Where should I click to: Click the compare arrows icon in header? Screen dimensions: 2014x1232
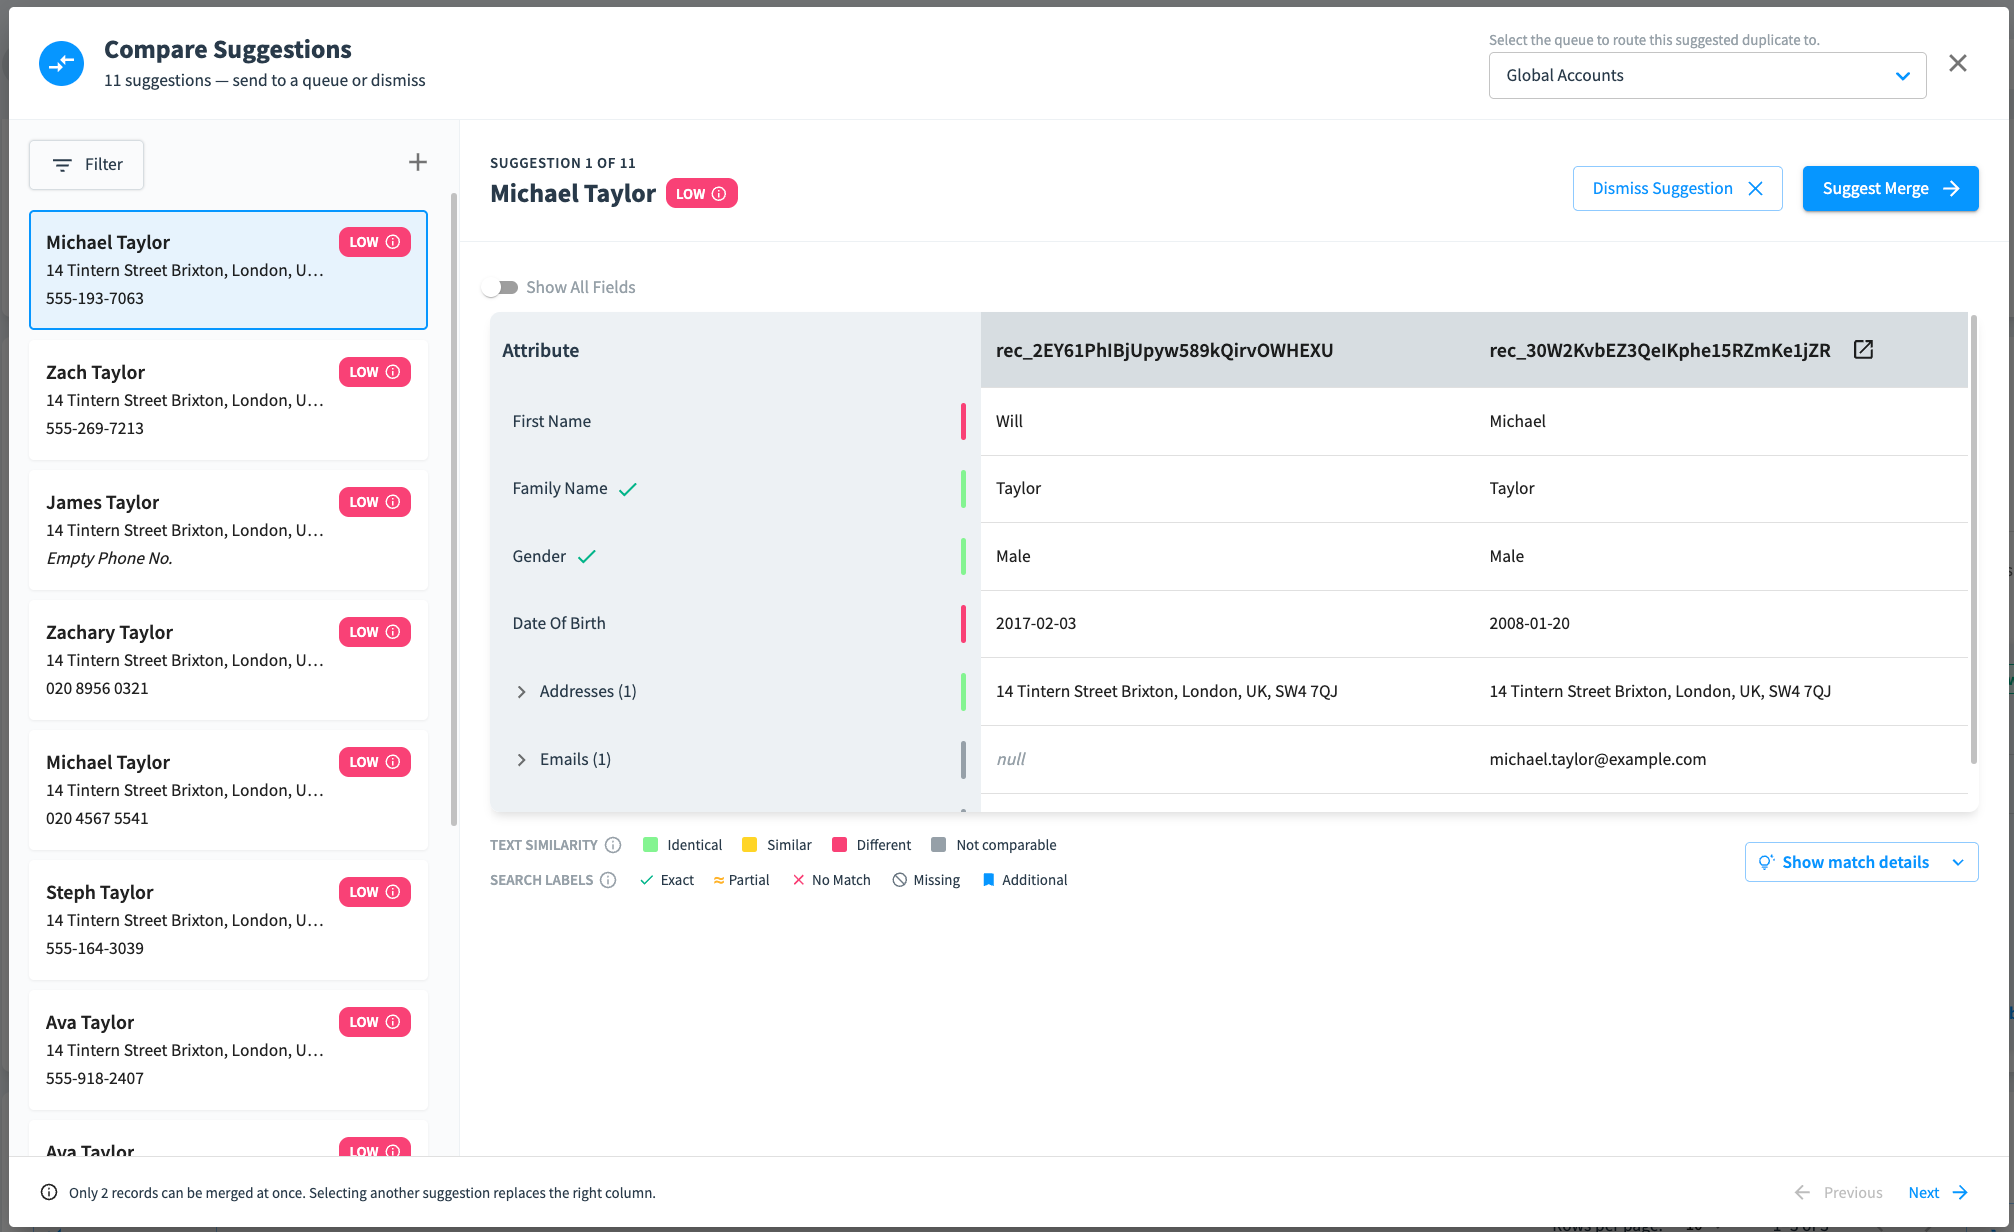61,63
